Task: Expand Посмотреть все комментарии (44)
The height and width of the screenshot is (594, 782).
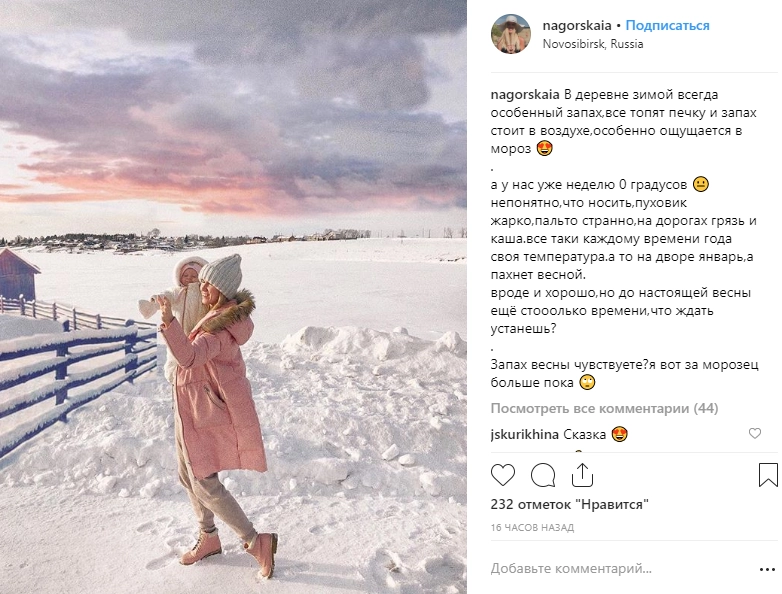Action: coord(604,408)
